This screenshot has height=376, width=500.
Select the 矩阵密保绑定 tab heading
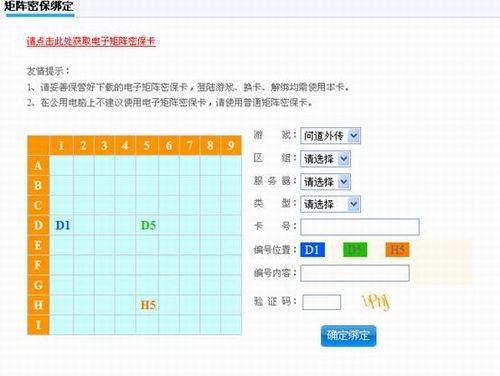39,6
